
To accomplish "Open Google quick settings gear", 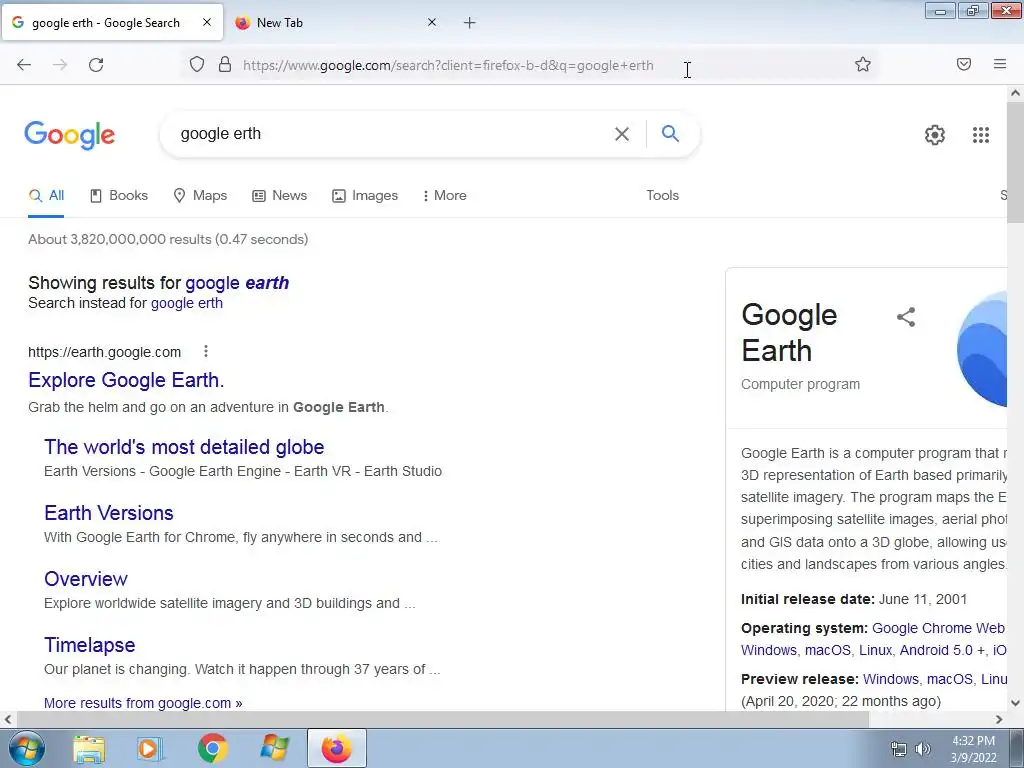I will pos(935,135).
